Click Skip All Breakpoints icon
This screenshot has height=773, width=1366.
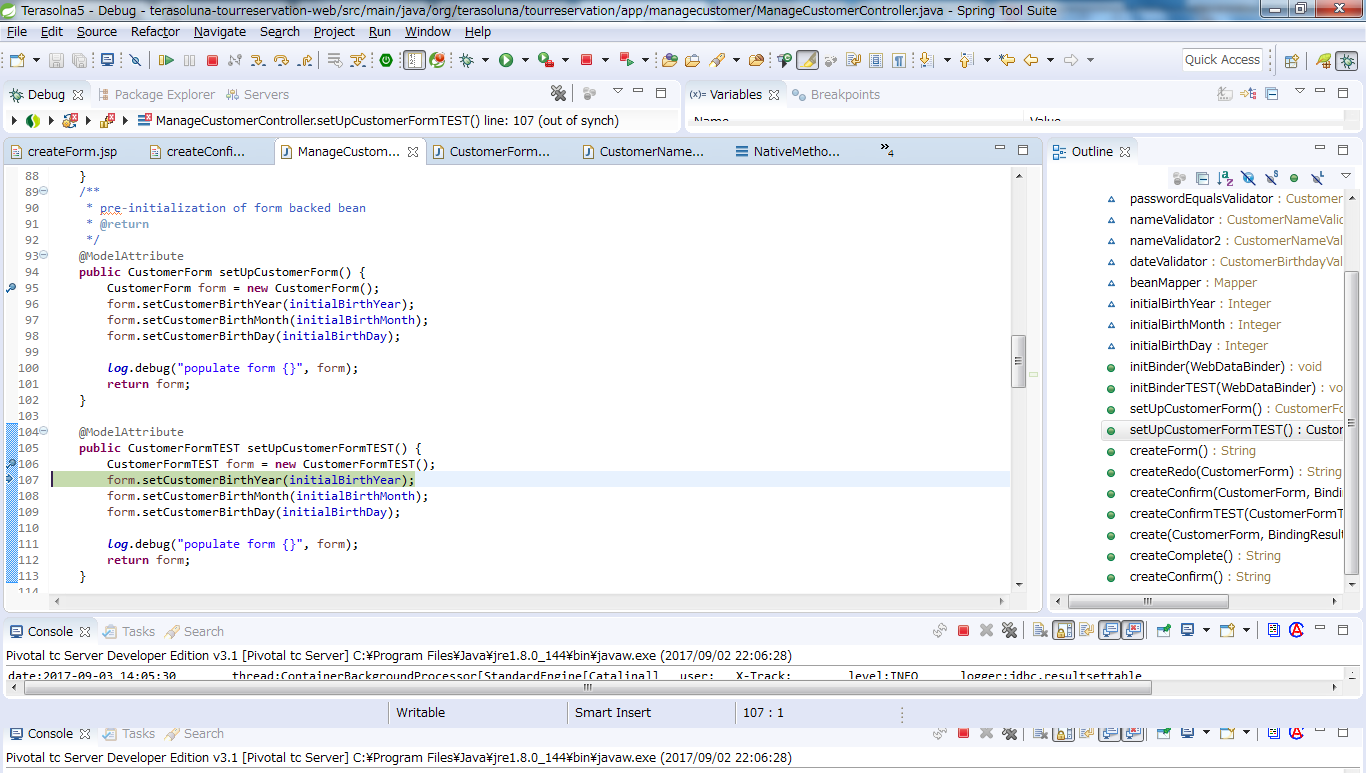(135, 60)
